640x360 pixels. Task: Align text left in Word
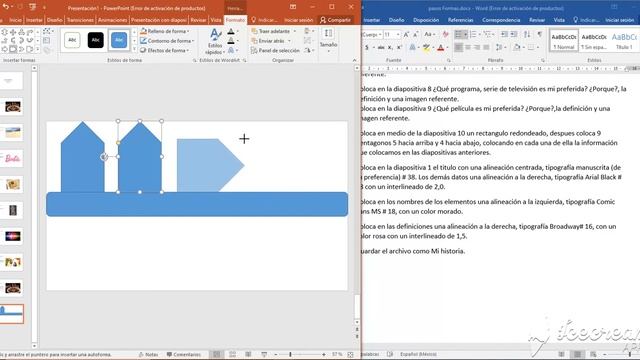(x=459, y=48)
